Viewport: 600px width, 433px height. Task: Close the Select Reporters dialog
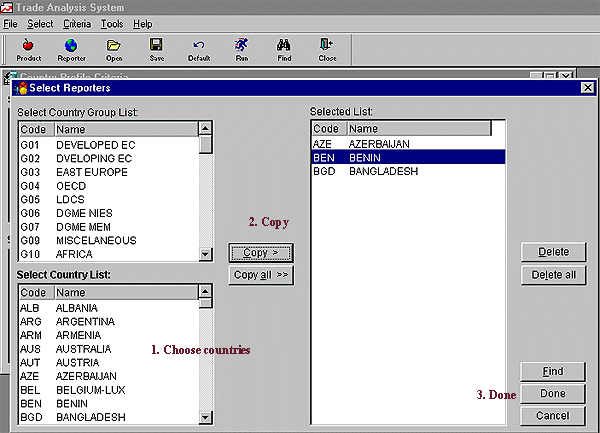click(x=587, y=88)
